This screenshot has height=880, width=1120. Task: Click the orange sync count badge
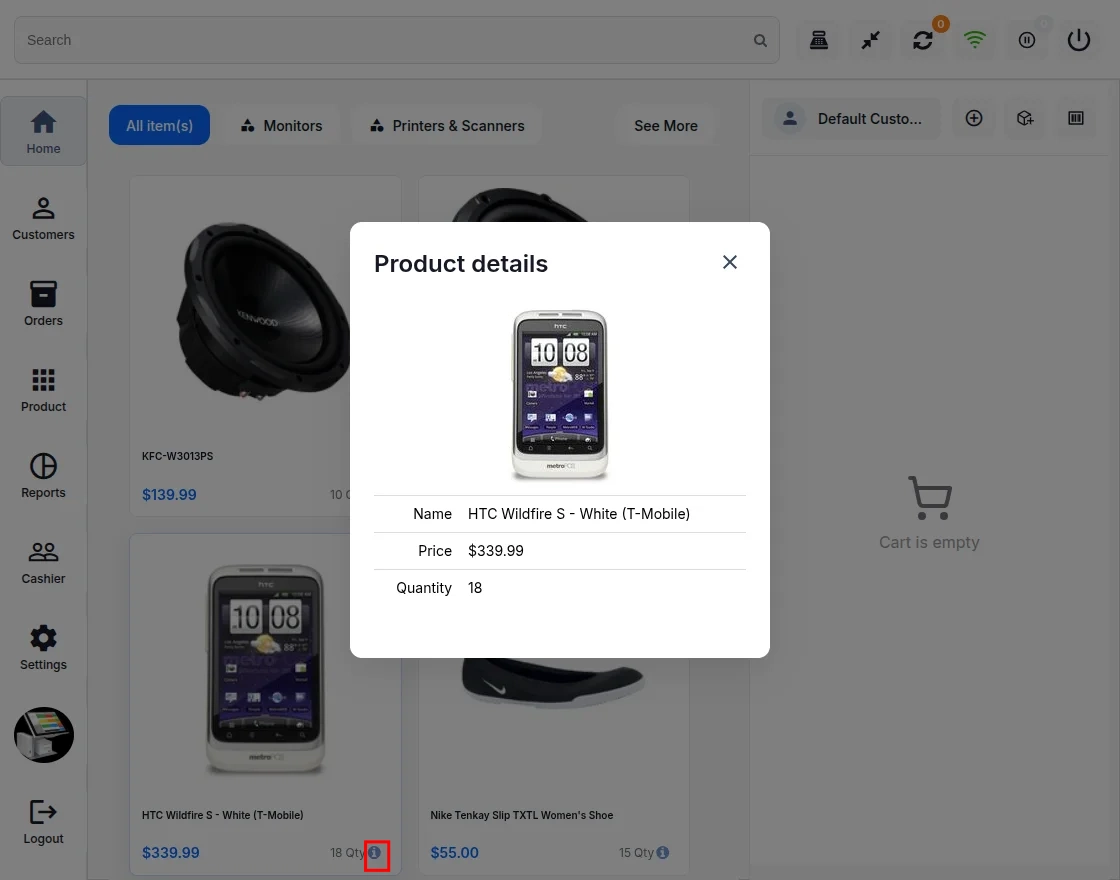click(x=941, y=24)
